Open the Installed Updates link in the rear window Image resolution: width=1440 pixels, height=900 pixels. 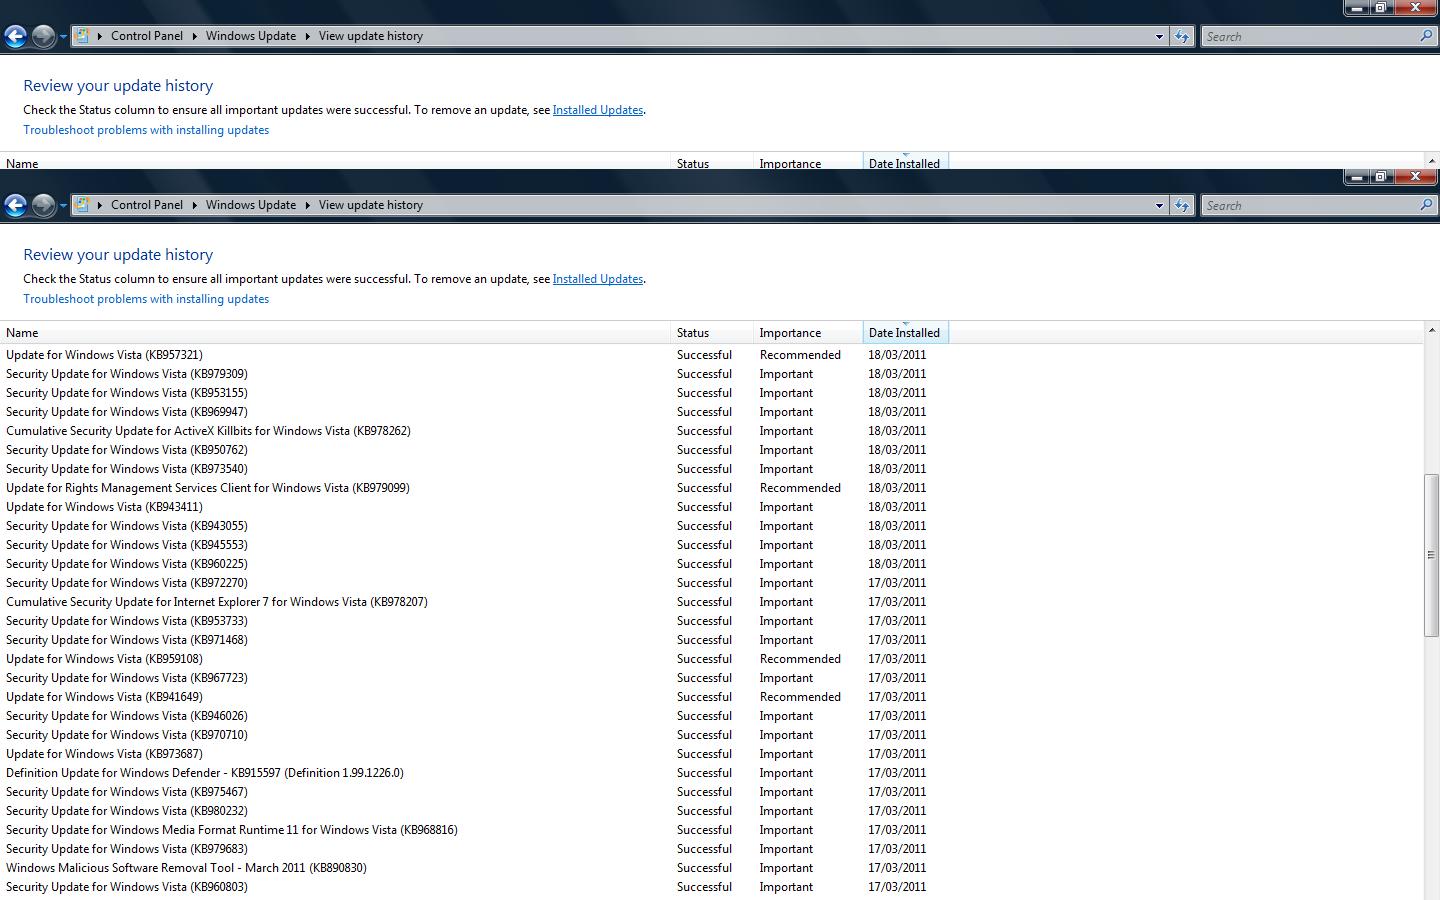598,110
